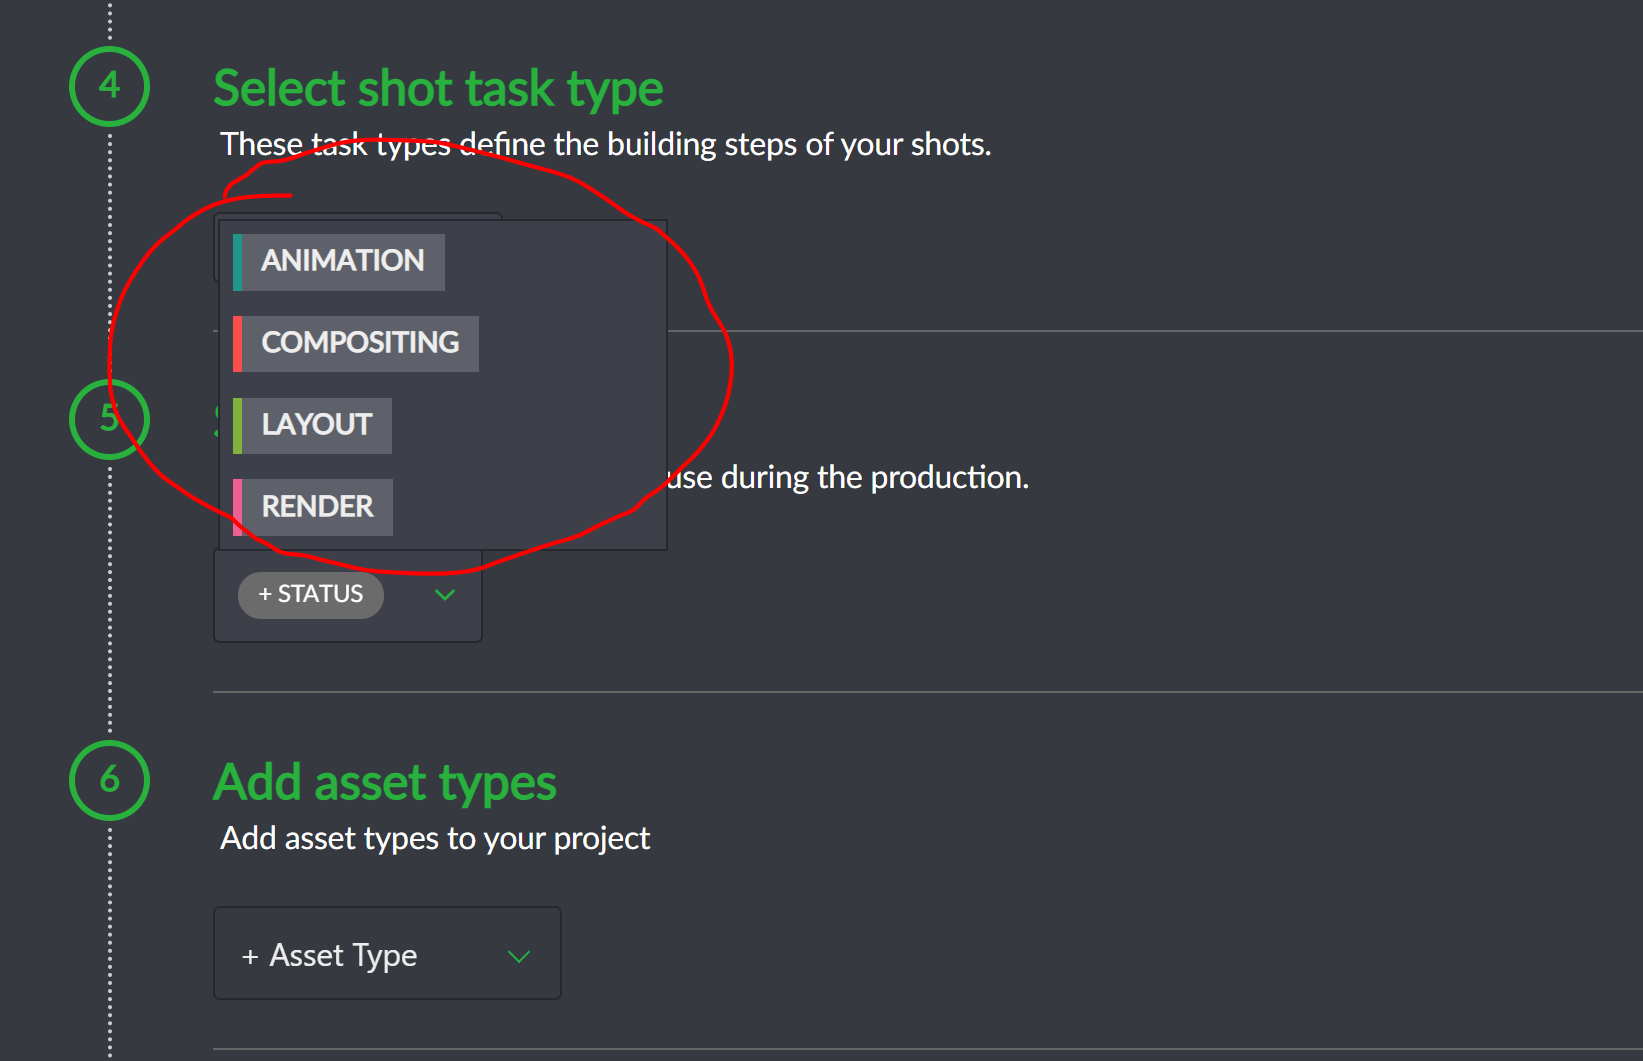Click the step 4 circle indicator
This screenshot has height=1061, width=1643.
pos(109,86)
